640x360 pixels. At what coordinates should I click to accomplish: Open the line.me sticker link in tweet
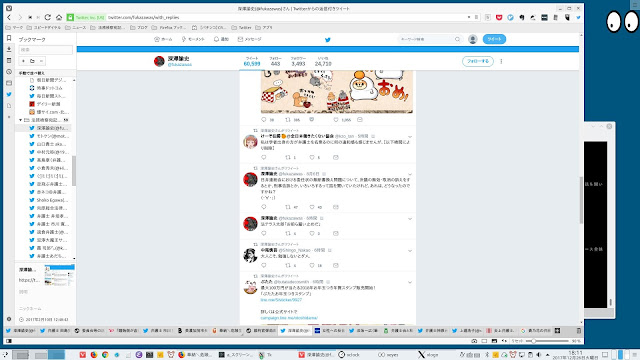(x=281, y=300)
